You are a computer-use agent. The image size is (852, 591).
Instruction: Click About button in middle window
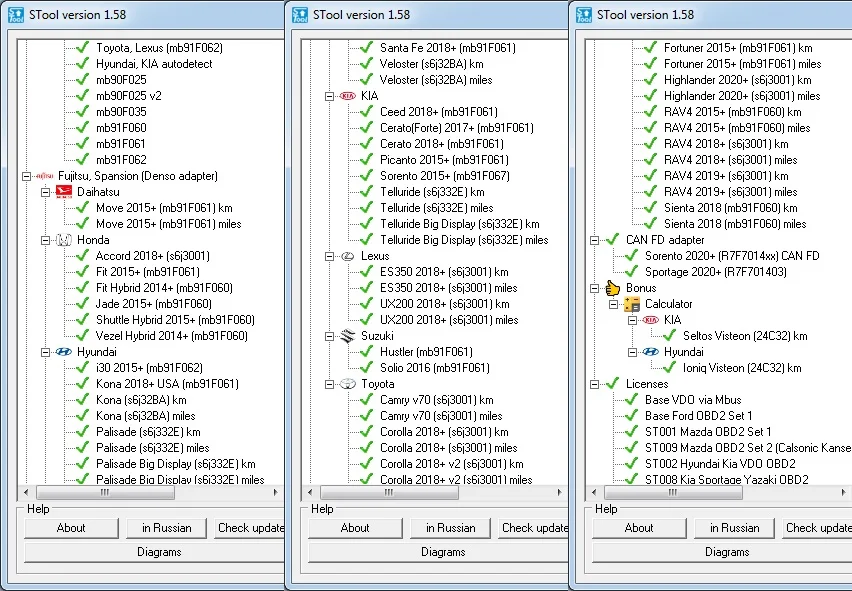pyautogui.click(x=355, y=528)
